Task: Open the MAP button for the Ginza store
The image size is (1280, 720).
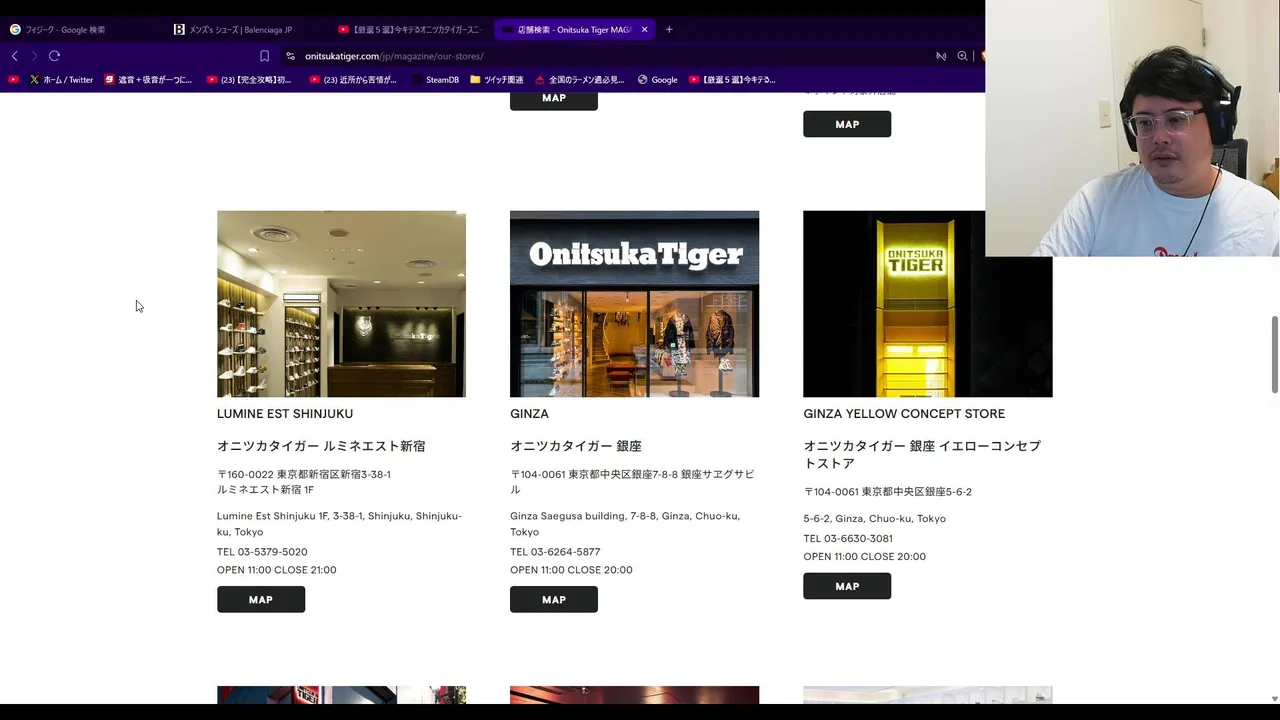Action: click(554, 599)
